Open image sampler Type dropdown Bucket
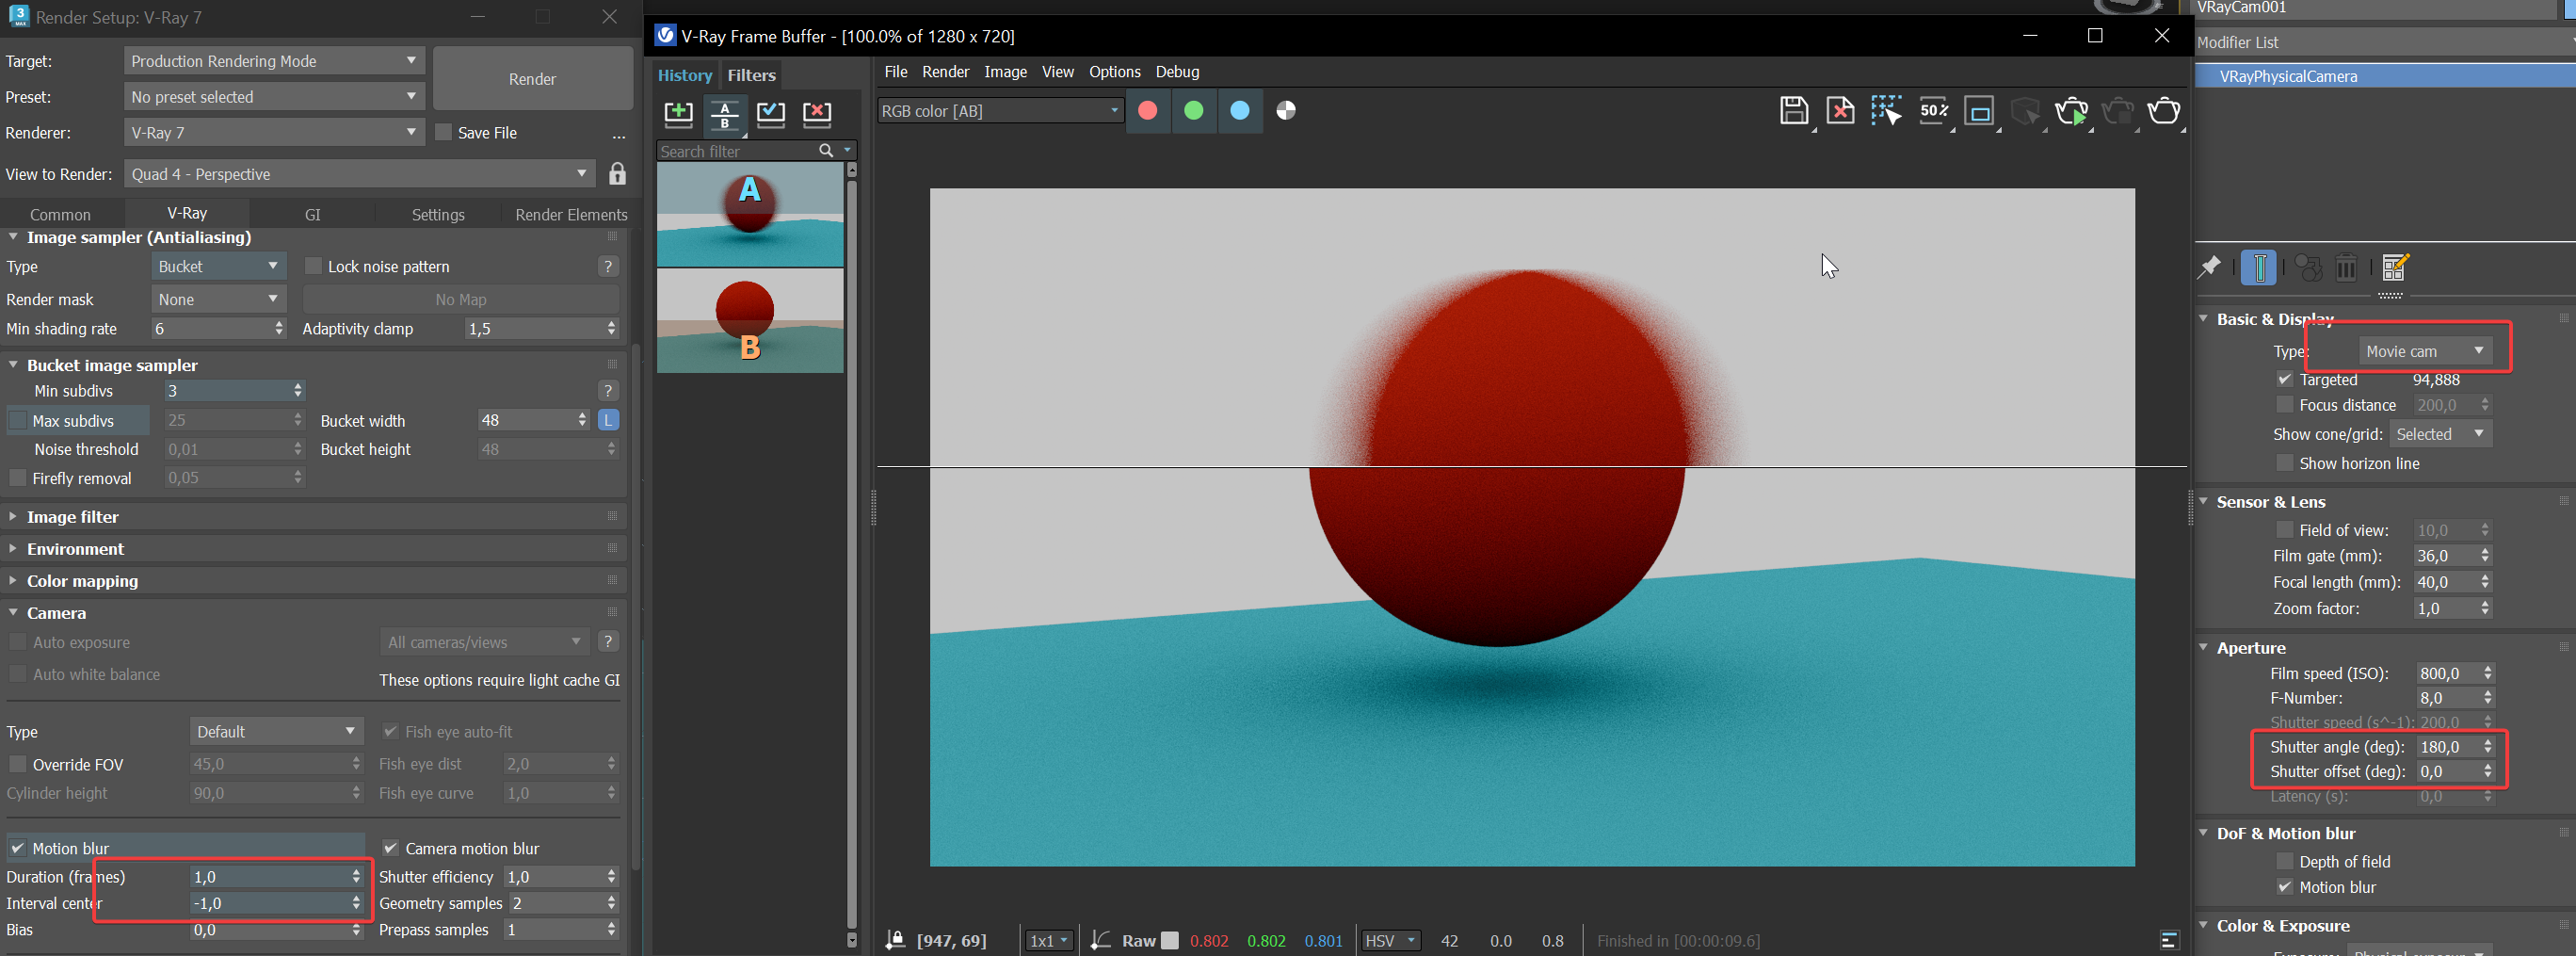The image size is (2576, 956). [219, 266]
